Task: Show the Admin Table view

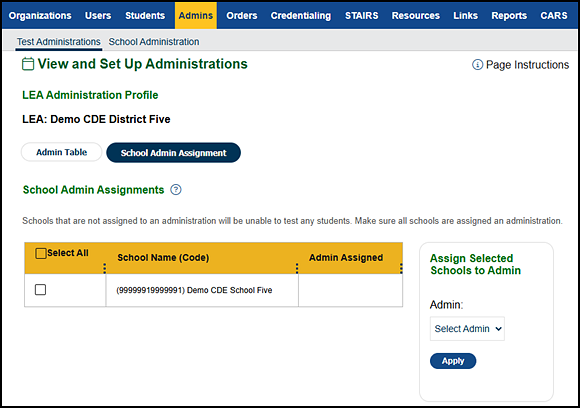Action: 61,152
